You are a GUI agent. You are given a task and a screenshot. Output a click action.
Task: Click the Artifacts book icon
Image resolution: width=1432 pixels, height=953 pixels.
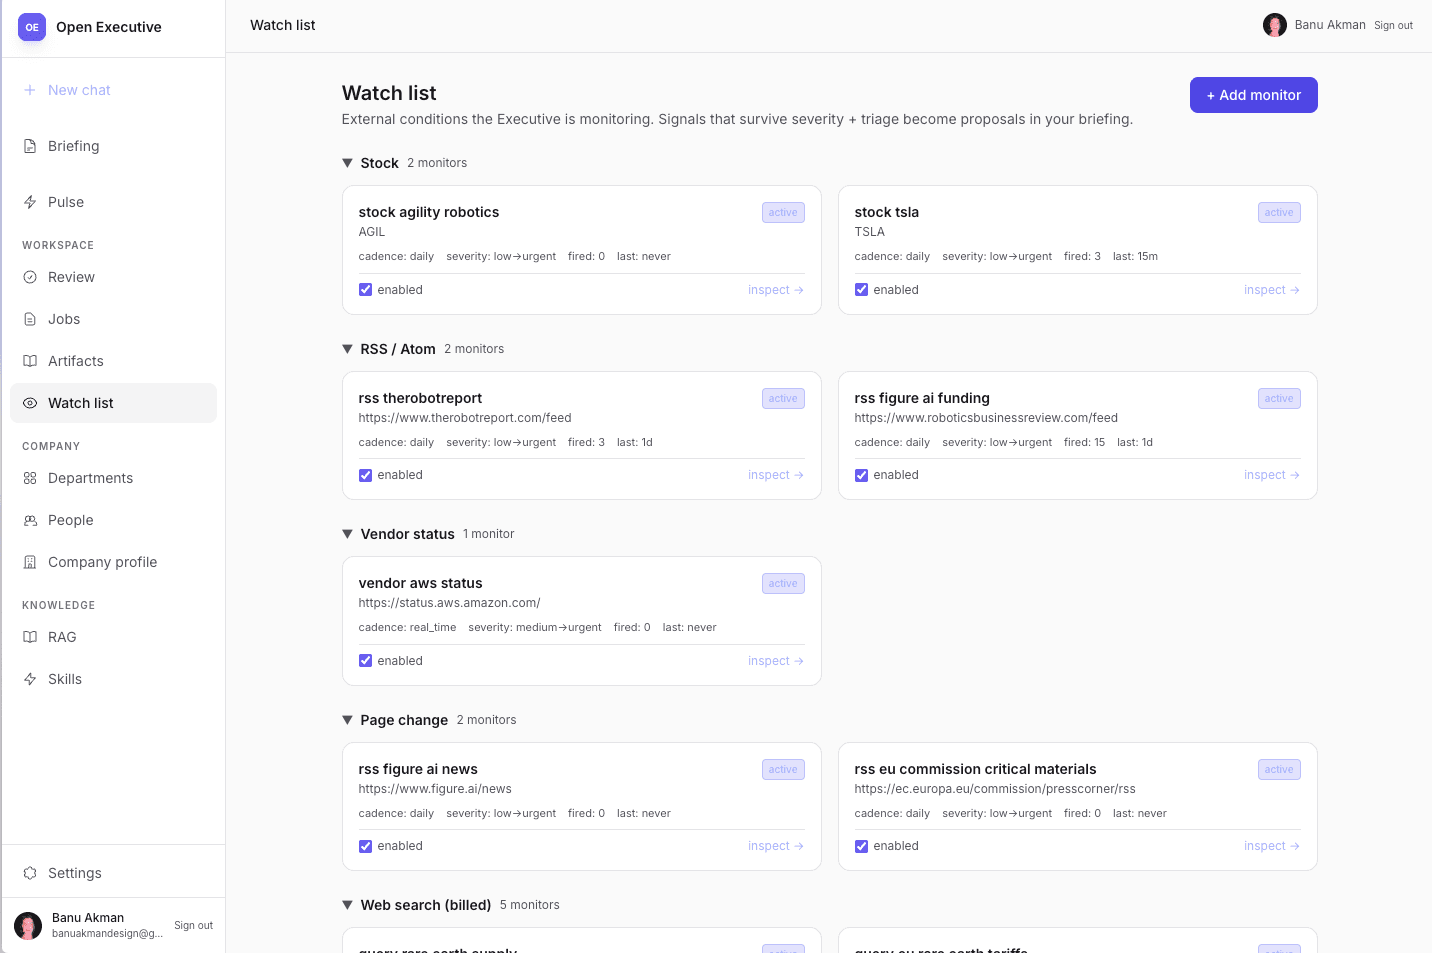click(x=30, y=361)
